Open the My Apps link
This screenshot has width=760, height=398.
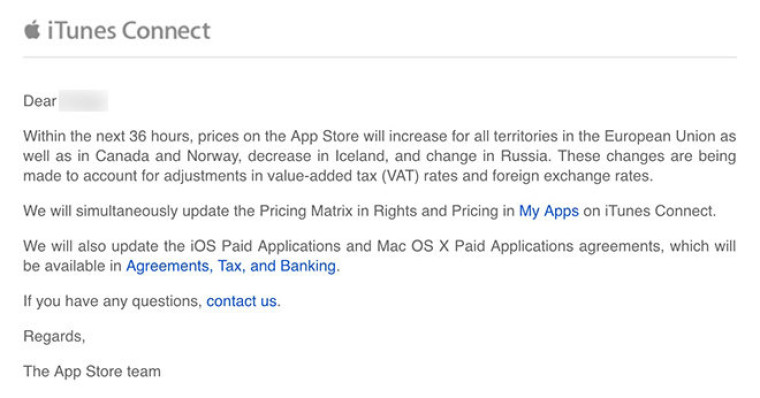click(x=549, y=211)
